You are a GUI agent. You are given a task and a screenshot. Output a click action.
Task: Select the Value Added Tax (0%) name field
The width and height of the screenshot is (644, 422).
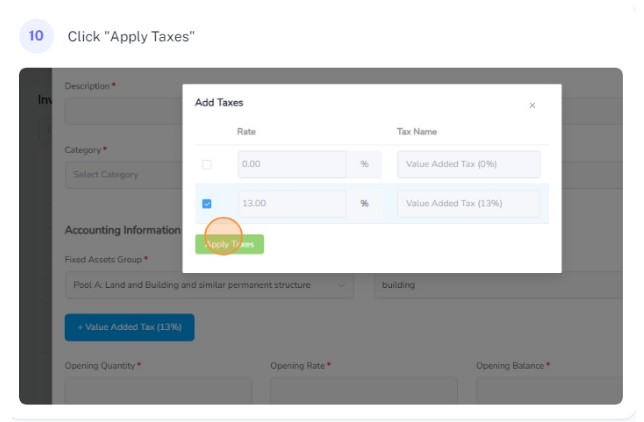click(x=469, y=164)
